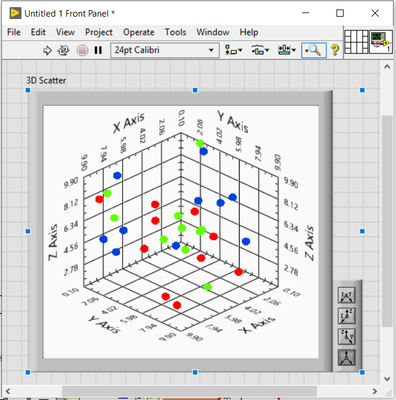Viewport: 396px width, 400px height.
Task: Click the Pause button in the toolbar
Action: tap(98, 50)
